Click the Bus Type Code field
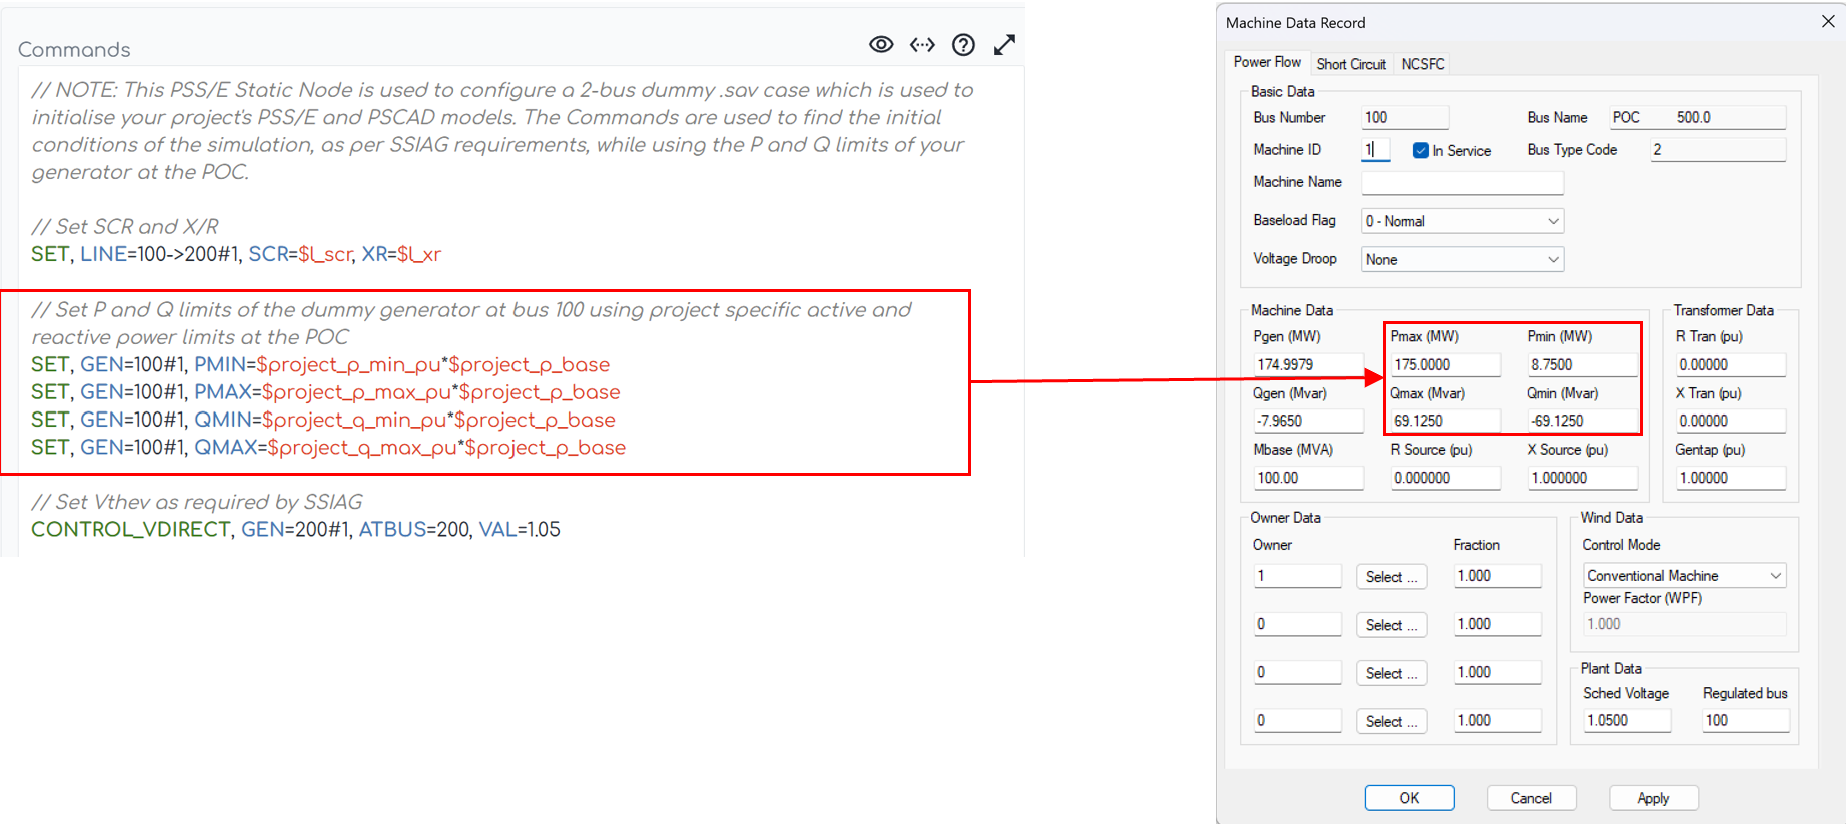This screenshot has height=824, width=1846. (x=1717, y=149)
